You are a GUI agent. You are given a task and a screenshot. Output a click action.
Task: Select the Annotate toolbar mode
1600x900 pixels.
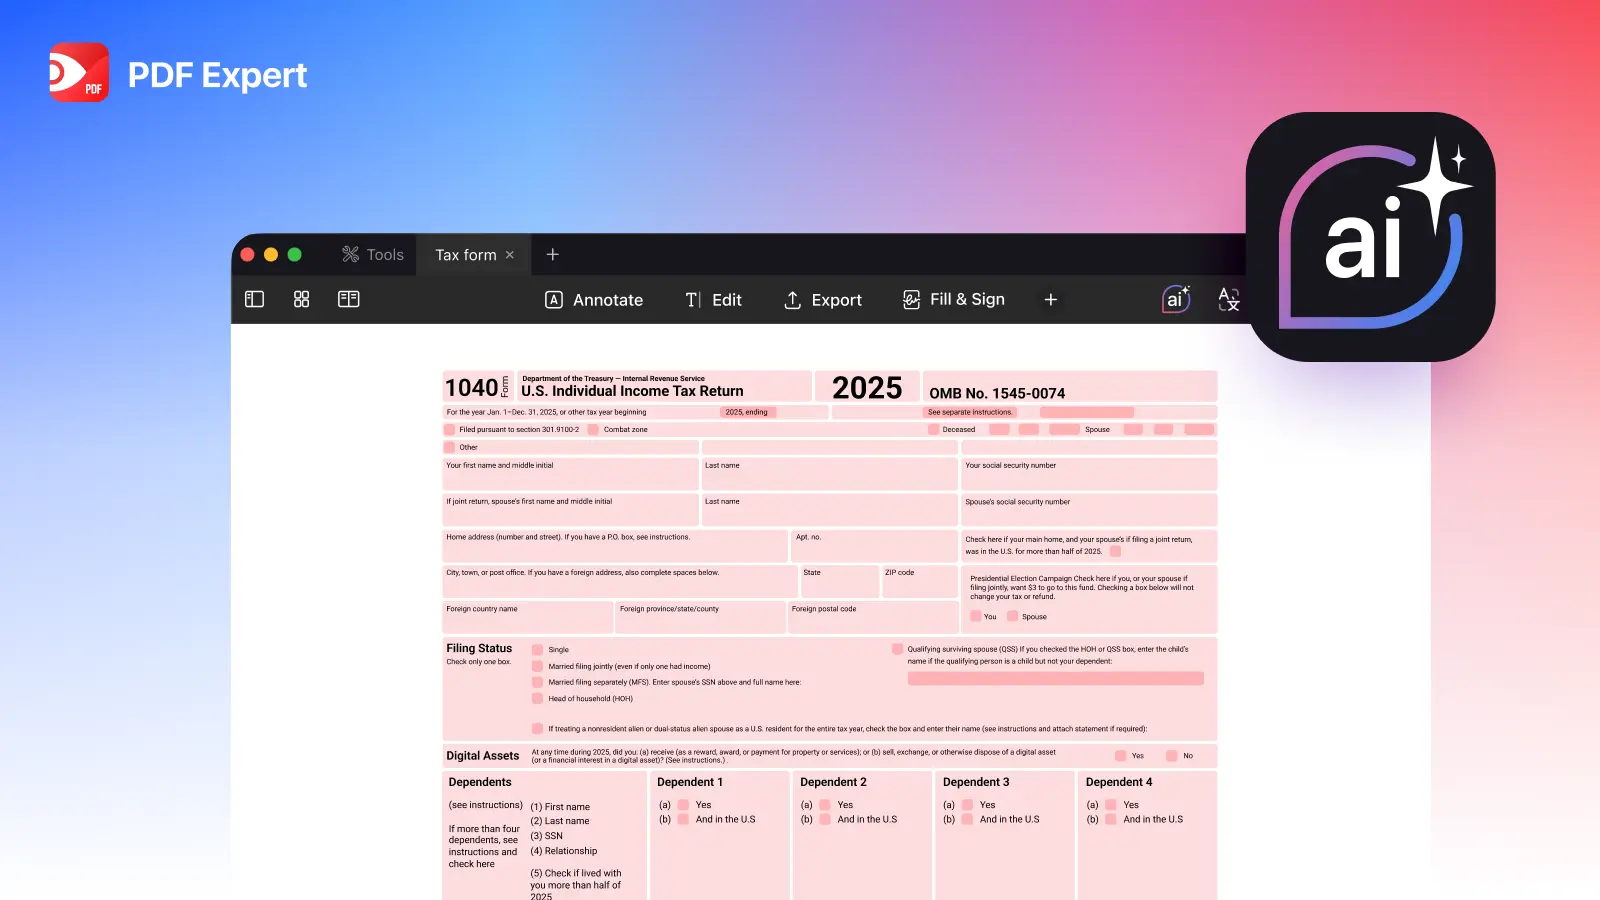594,300
